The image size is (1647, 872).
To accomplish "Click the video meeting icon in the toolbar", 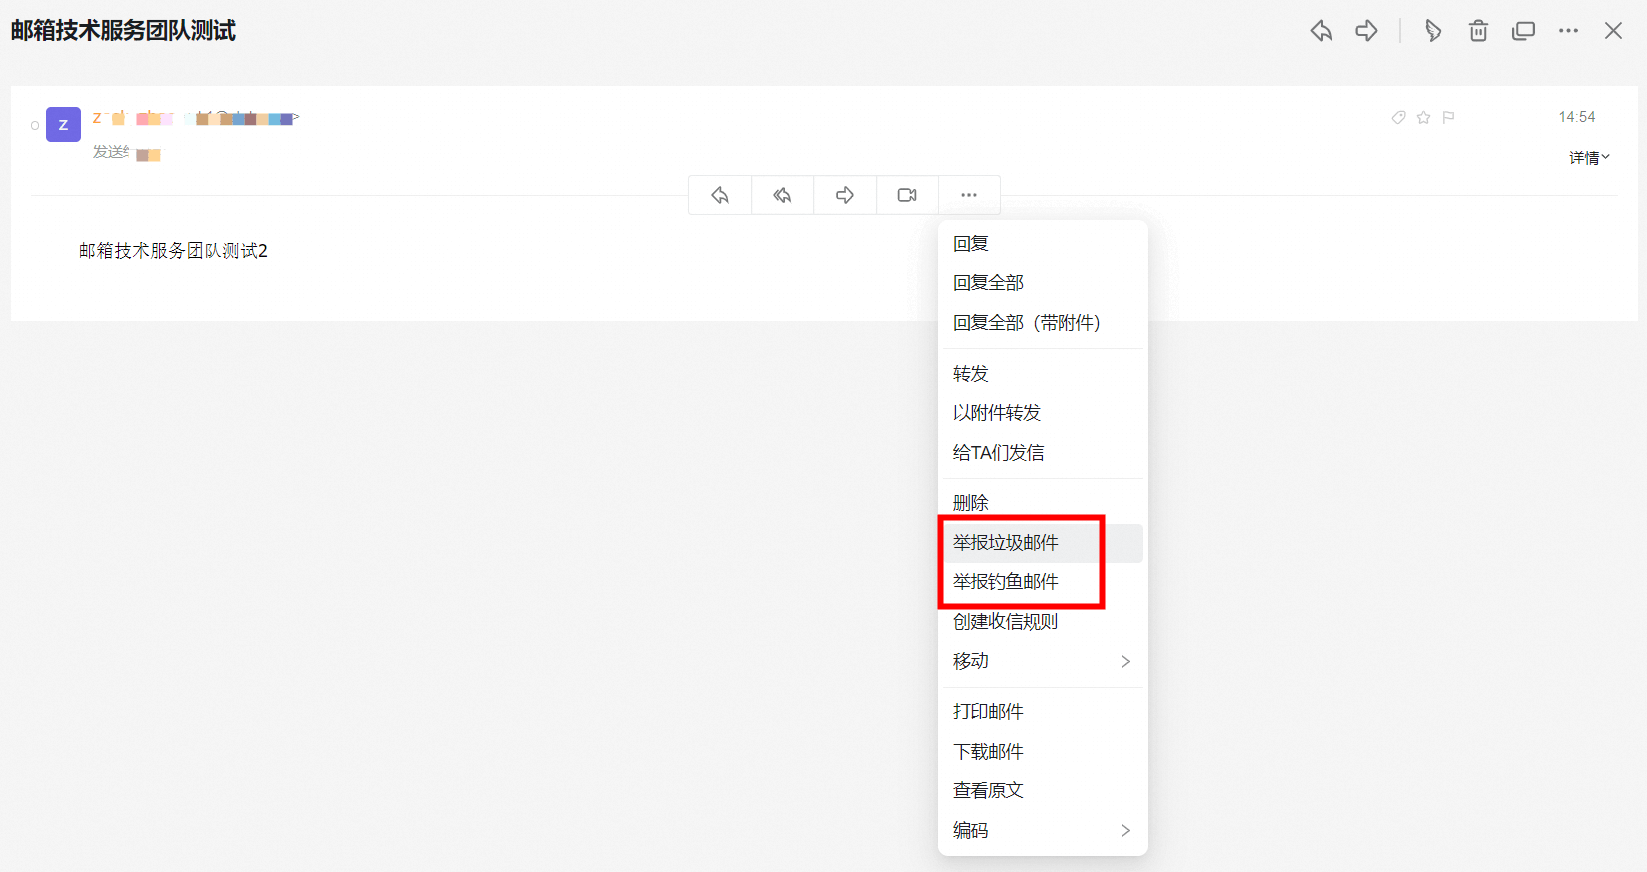I will pyautogui.click(x=907, y=195).
